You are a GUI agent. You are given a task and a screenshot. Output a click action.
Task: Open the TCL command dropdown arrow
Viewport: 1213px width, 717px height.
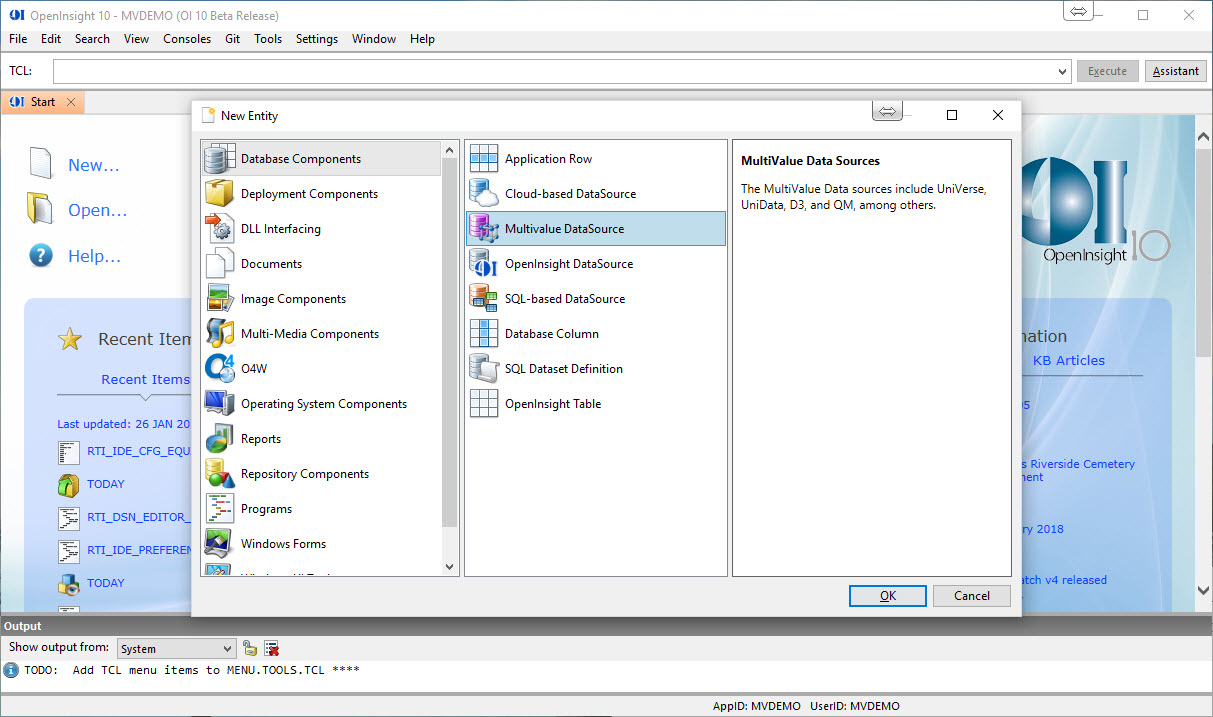pos(1063,71)
